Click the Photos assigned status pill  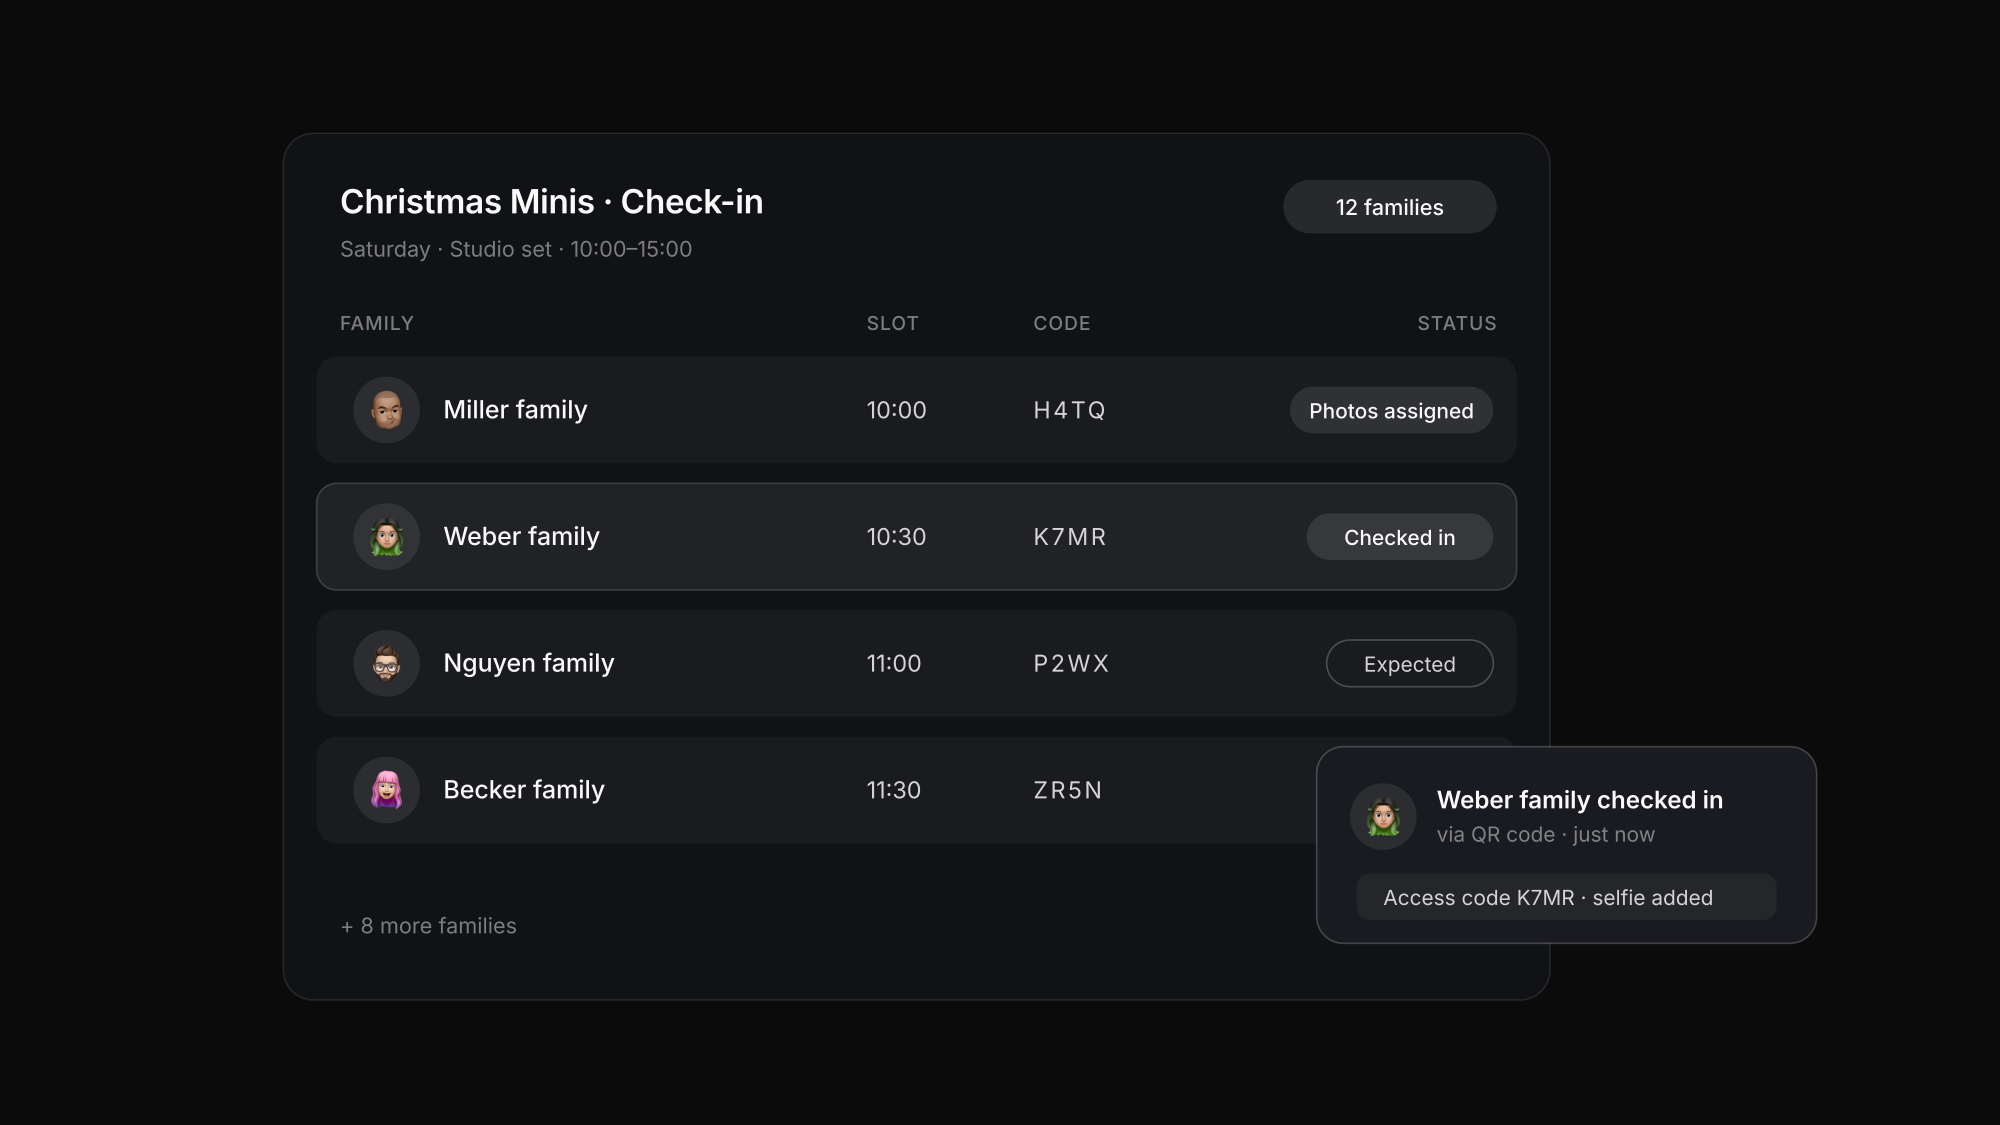(x=1391, y=410)
